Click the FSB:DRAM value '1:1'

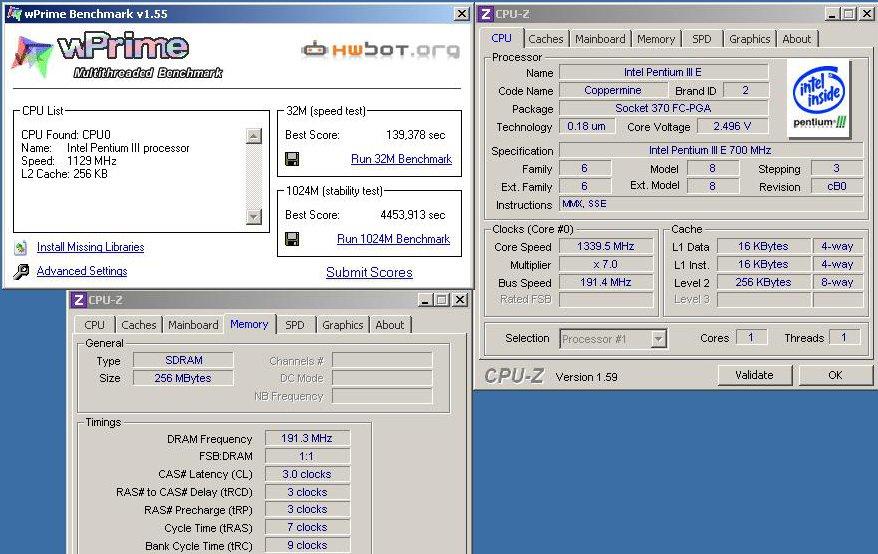307,456
